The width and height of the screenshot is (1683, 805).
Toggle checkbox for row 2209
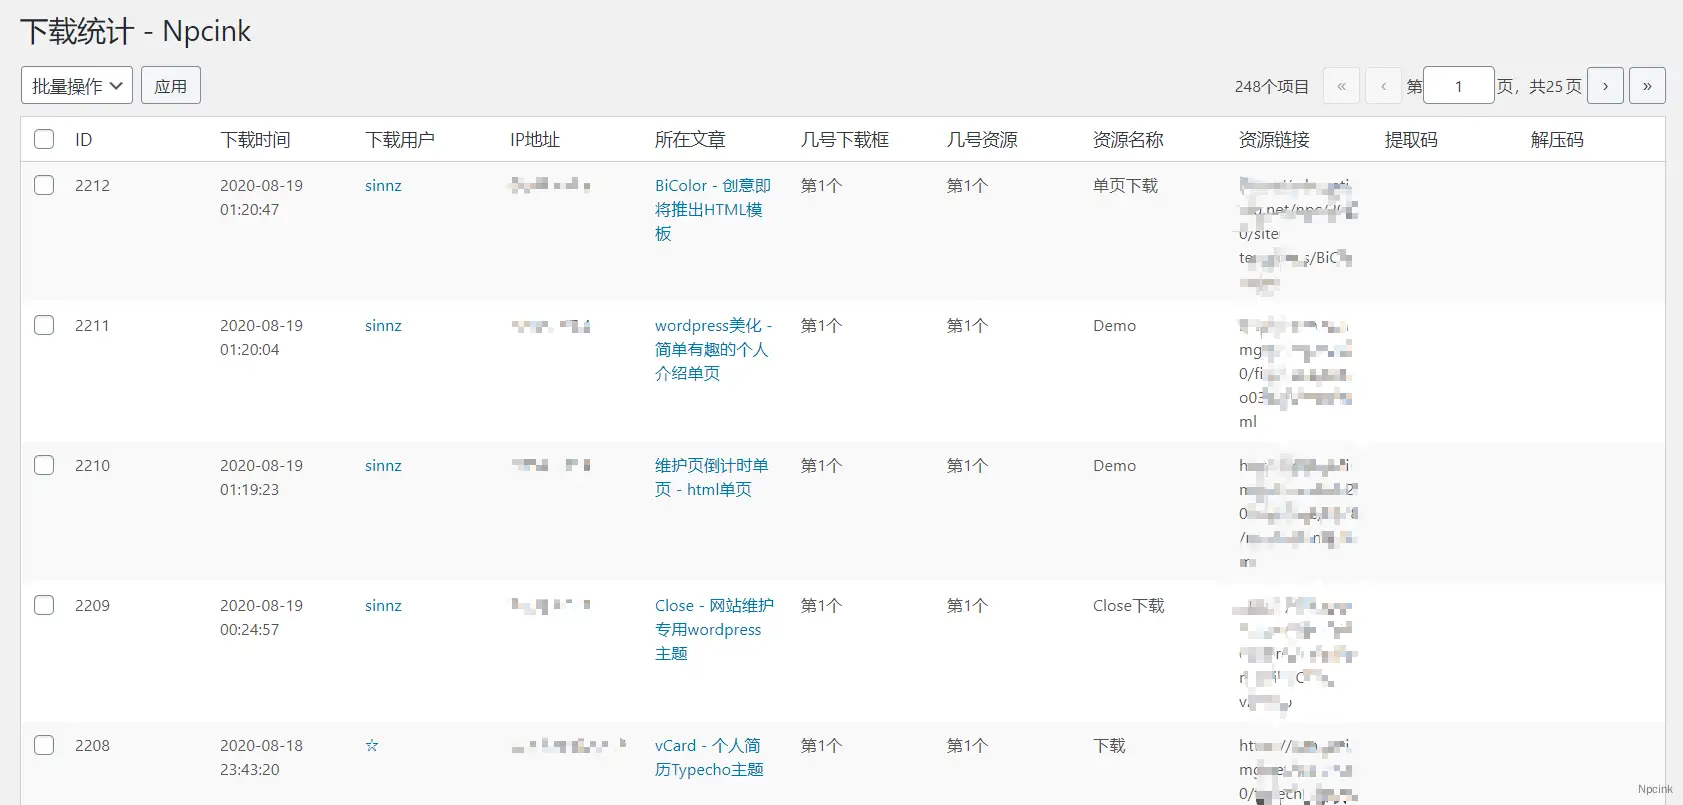click(44, 605)
